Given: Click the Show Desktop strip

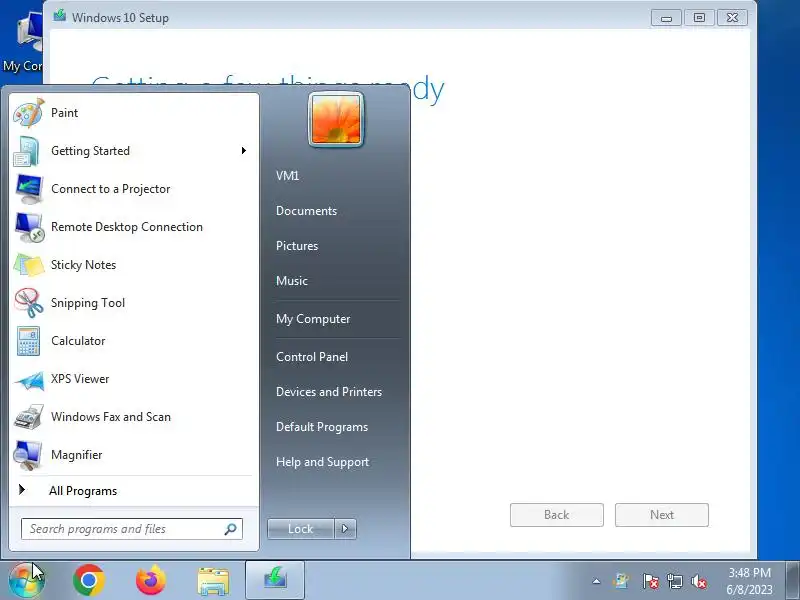Looking at the screenshot, I should (793, 581).
